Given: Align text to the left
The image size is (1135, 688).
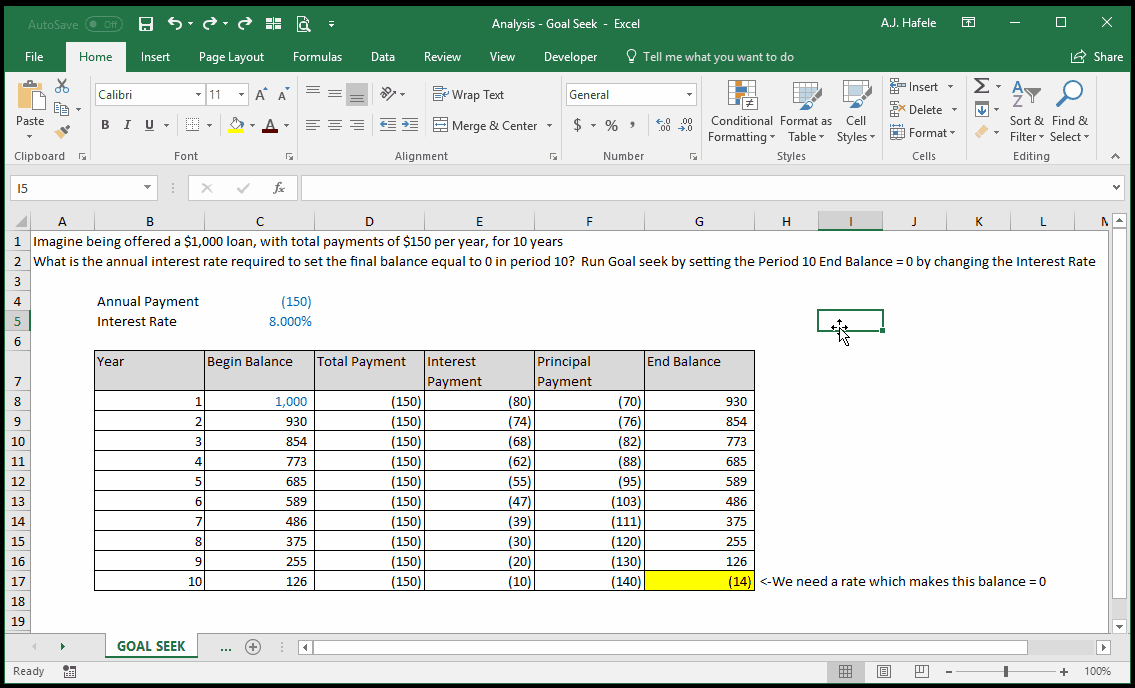Looking at the screenshot, I should pos(313,125).
